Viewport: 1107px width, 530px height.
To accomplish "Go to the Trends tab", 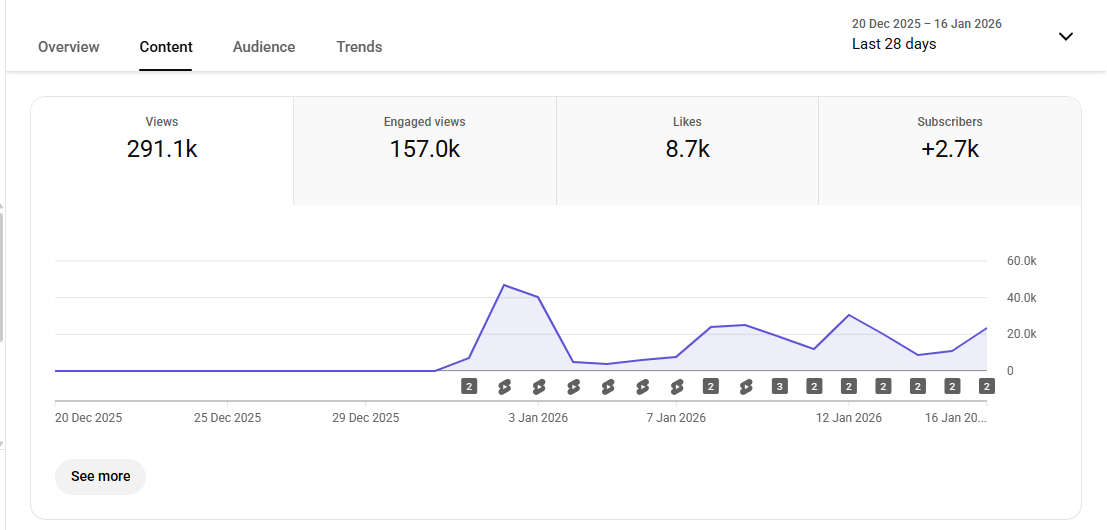I will (359, 47).
